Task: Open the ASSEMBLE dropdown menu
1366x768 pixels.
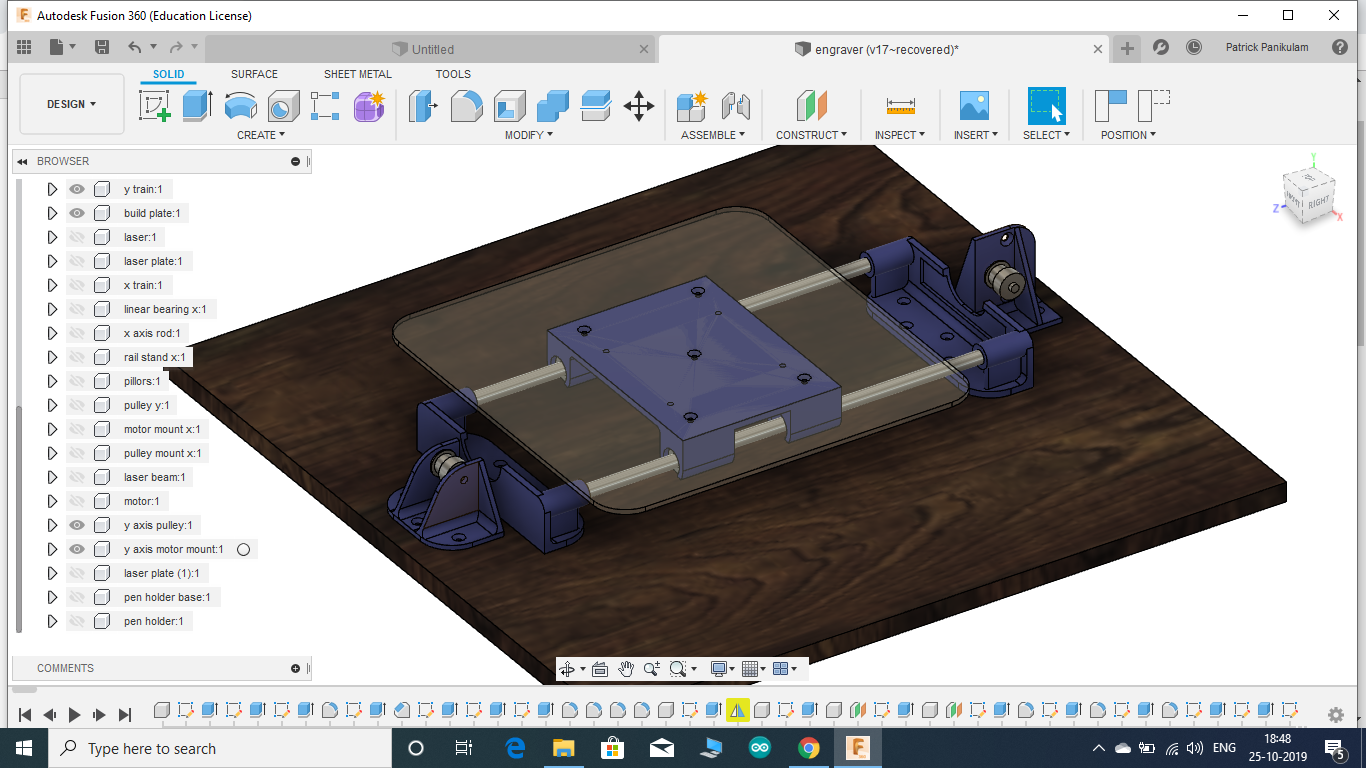Action: click(714, 135)
